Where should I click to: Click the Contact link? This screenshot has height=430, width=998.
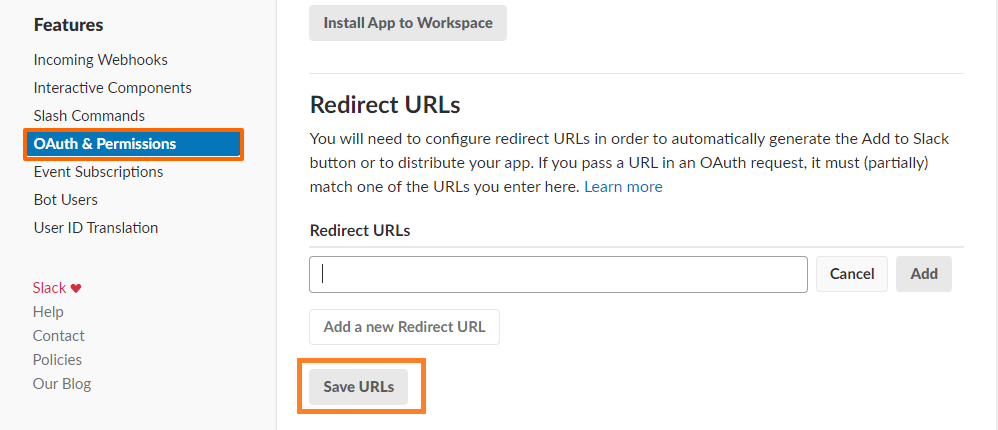(x=58, y=336)
